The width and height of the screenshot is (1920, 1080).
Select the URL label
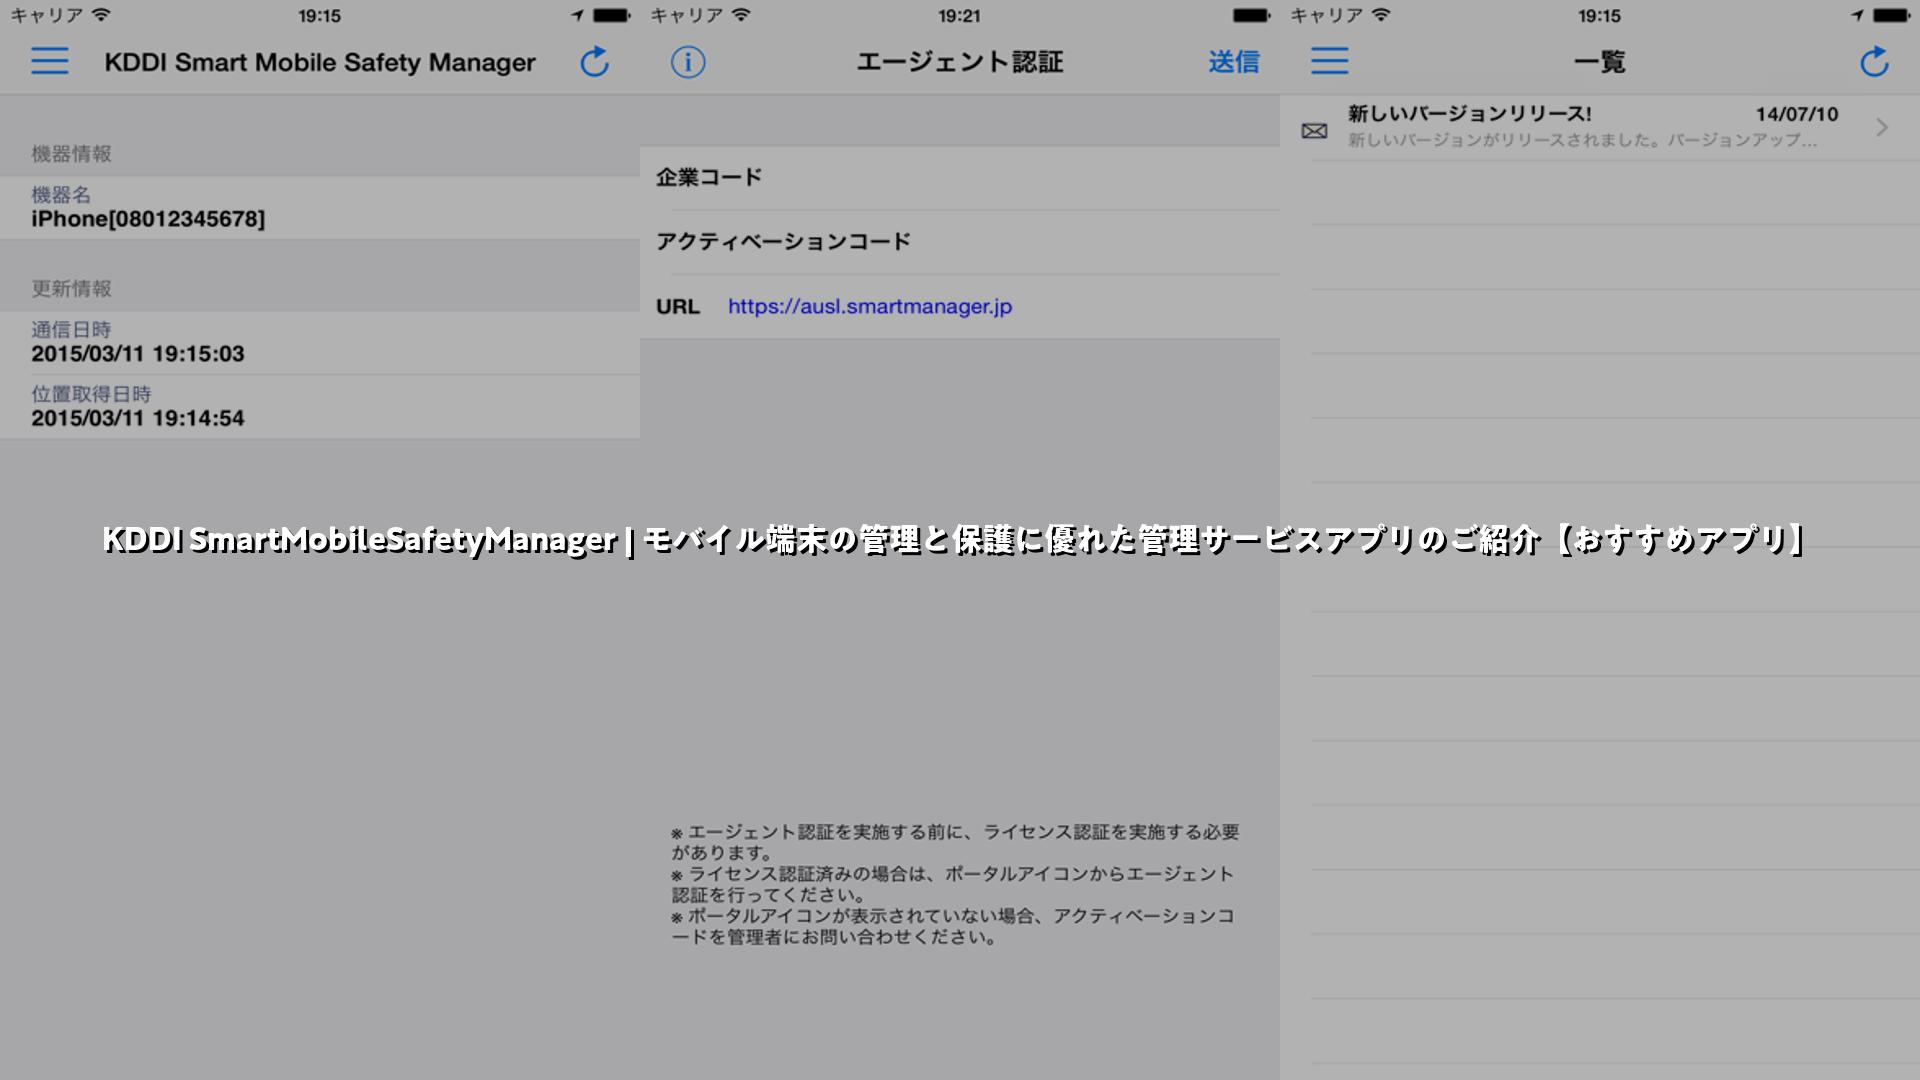coord(678,307)
